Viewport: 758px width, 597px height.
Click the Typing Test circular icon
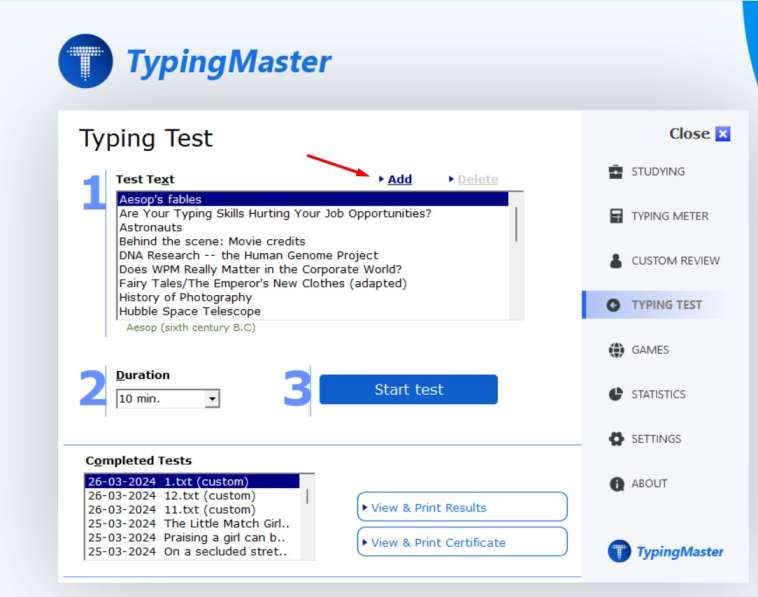click(613, 305)
